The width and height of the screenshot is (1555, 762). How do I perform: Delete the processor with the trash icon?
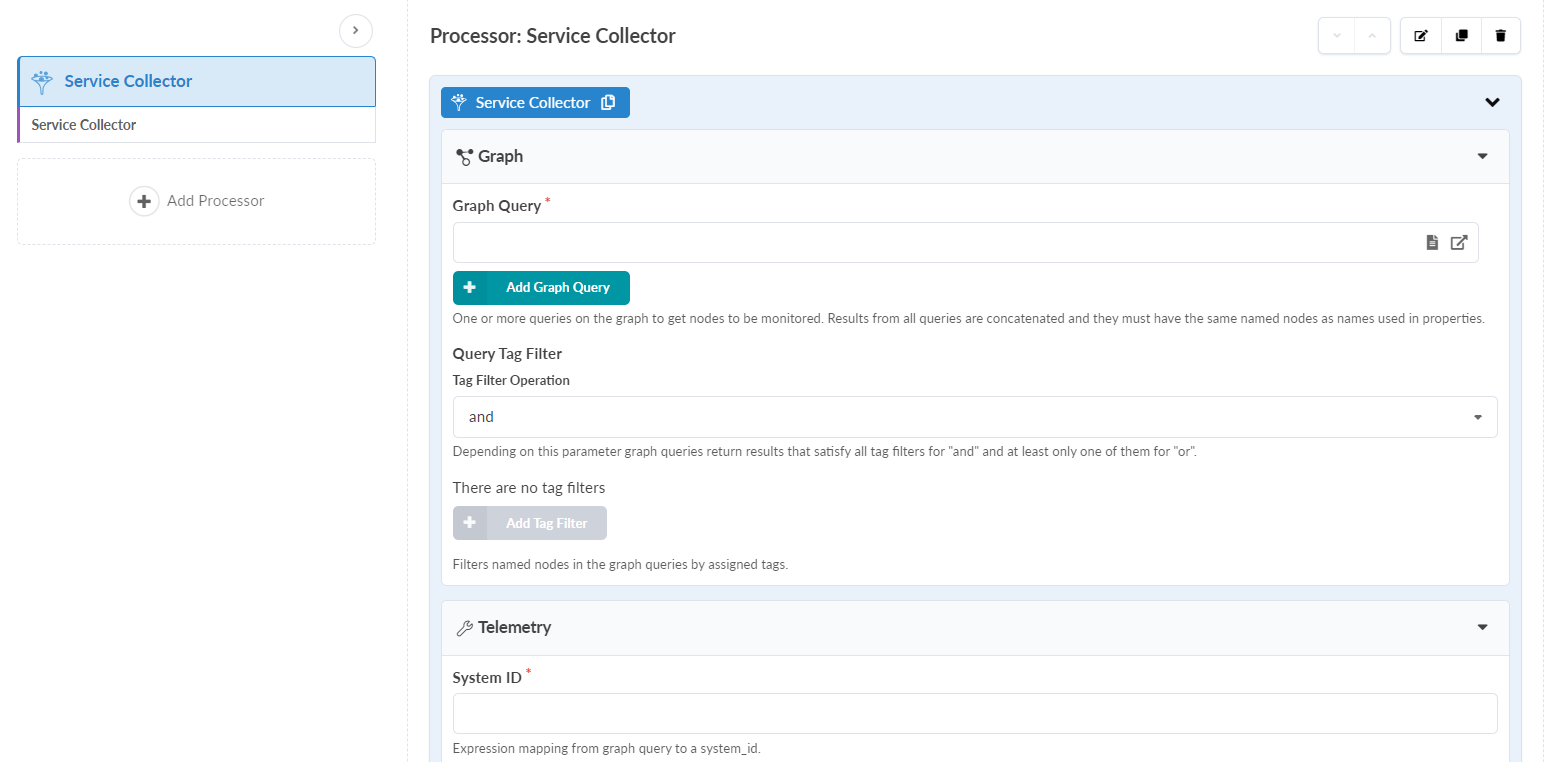click(1500, 36)
